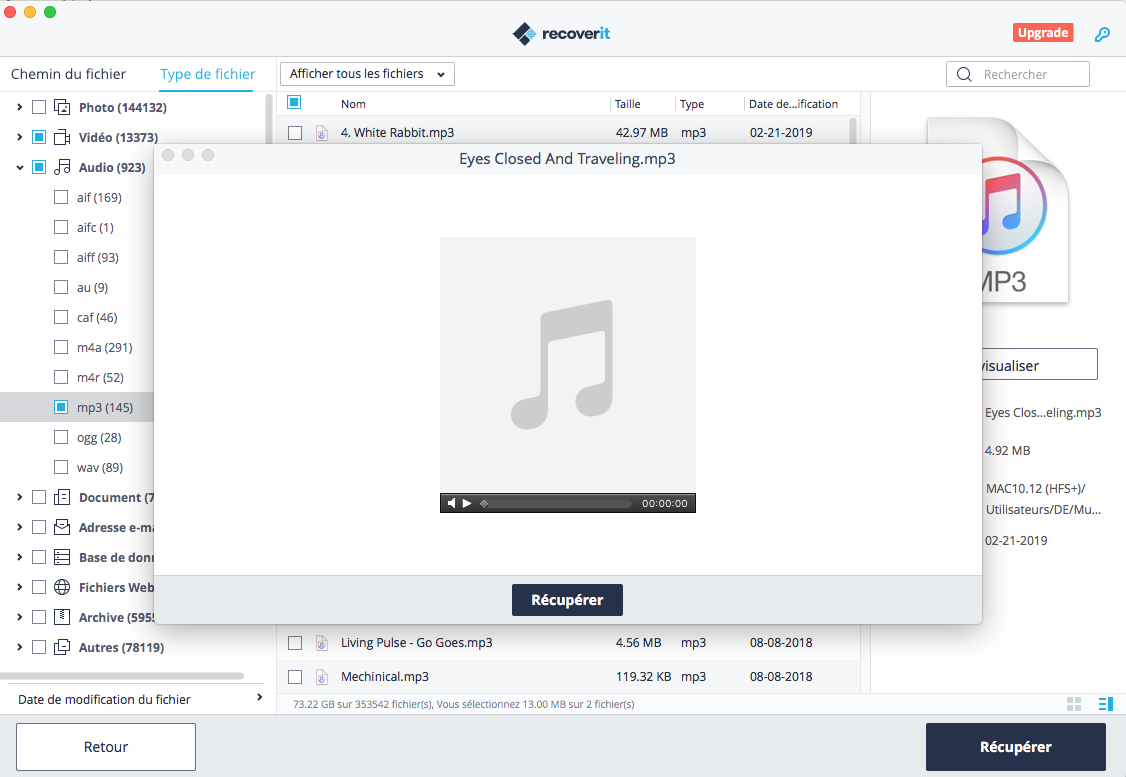Image resolution: width=1126 pixels, height=777 pixels.
Task: Click the Upgrade button
Action: [1043, 33]
